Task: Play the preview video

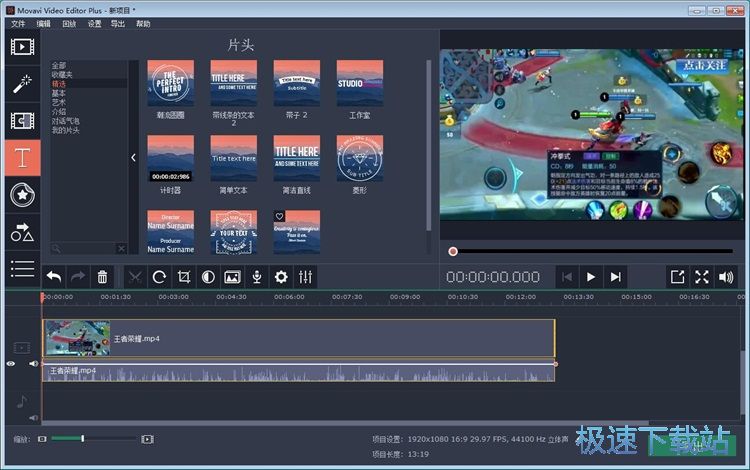Action: (591, 277)
